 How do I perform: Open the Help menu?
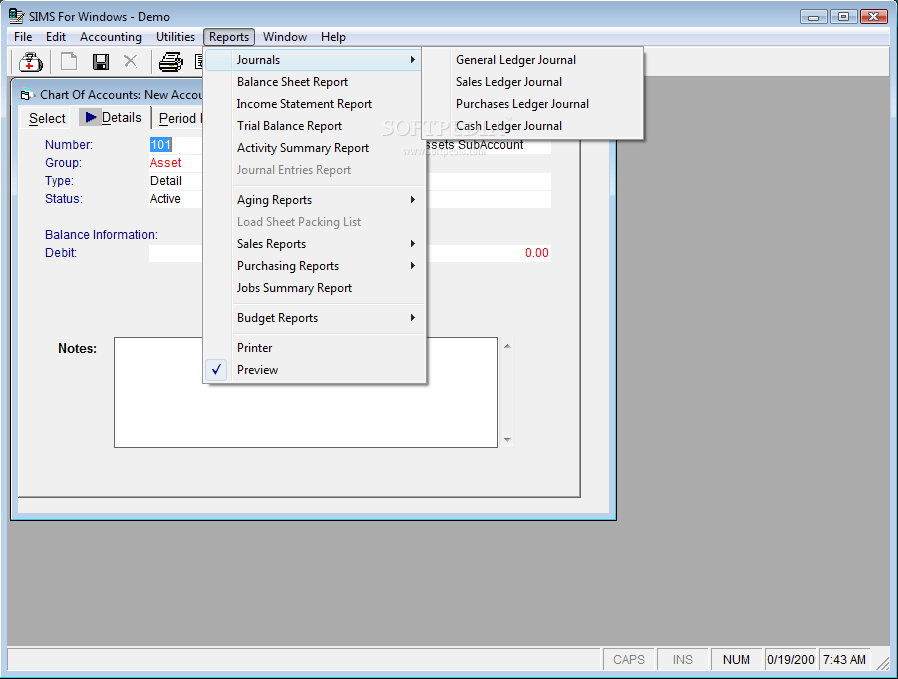[333, 37]
